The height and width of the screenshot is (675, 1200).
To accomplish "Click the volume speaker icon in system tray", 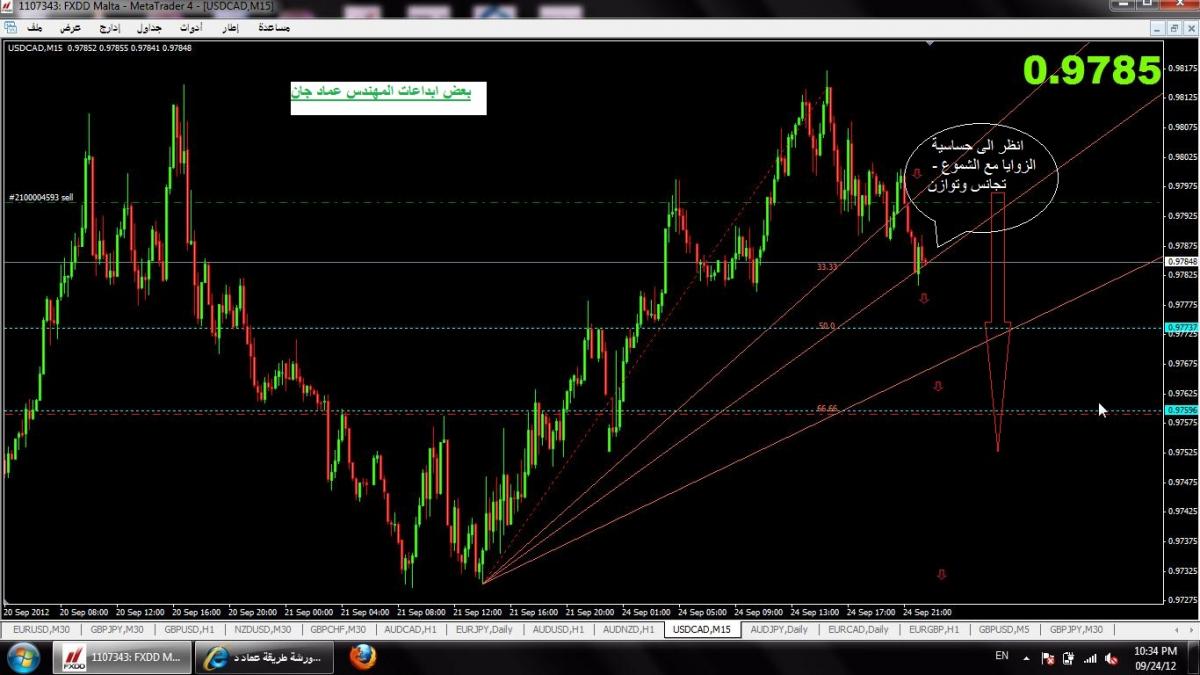I will 1112,658.
